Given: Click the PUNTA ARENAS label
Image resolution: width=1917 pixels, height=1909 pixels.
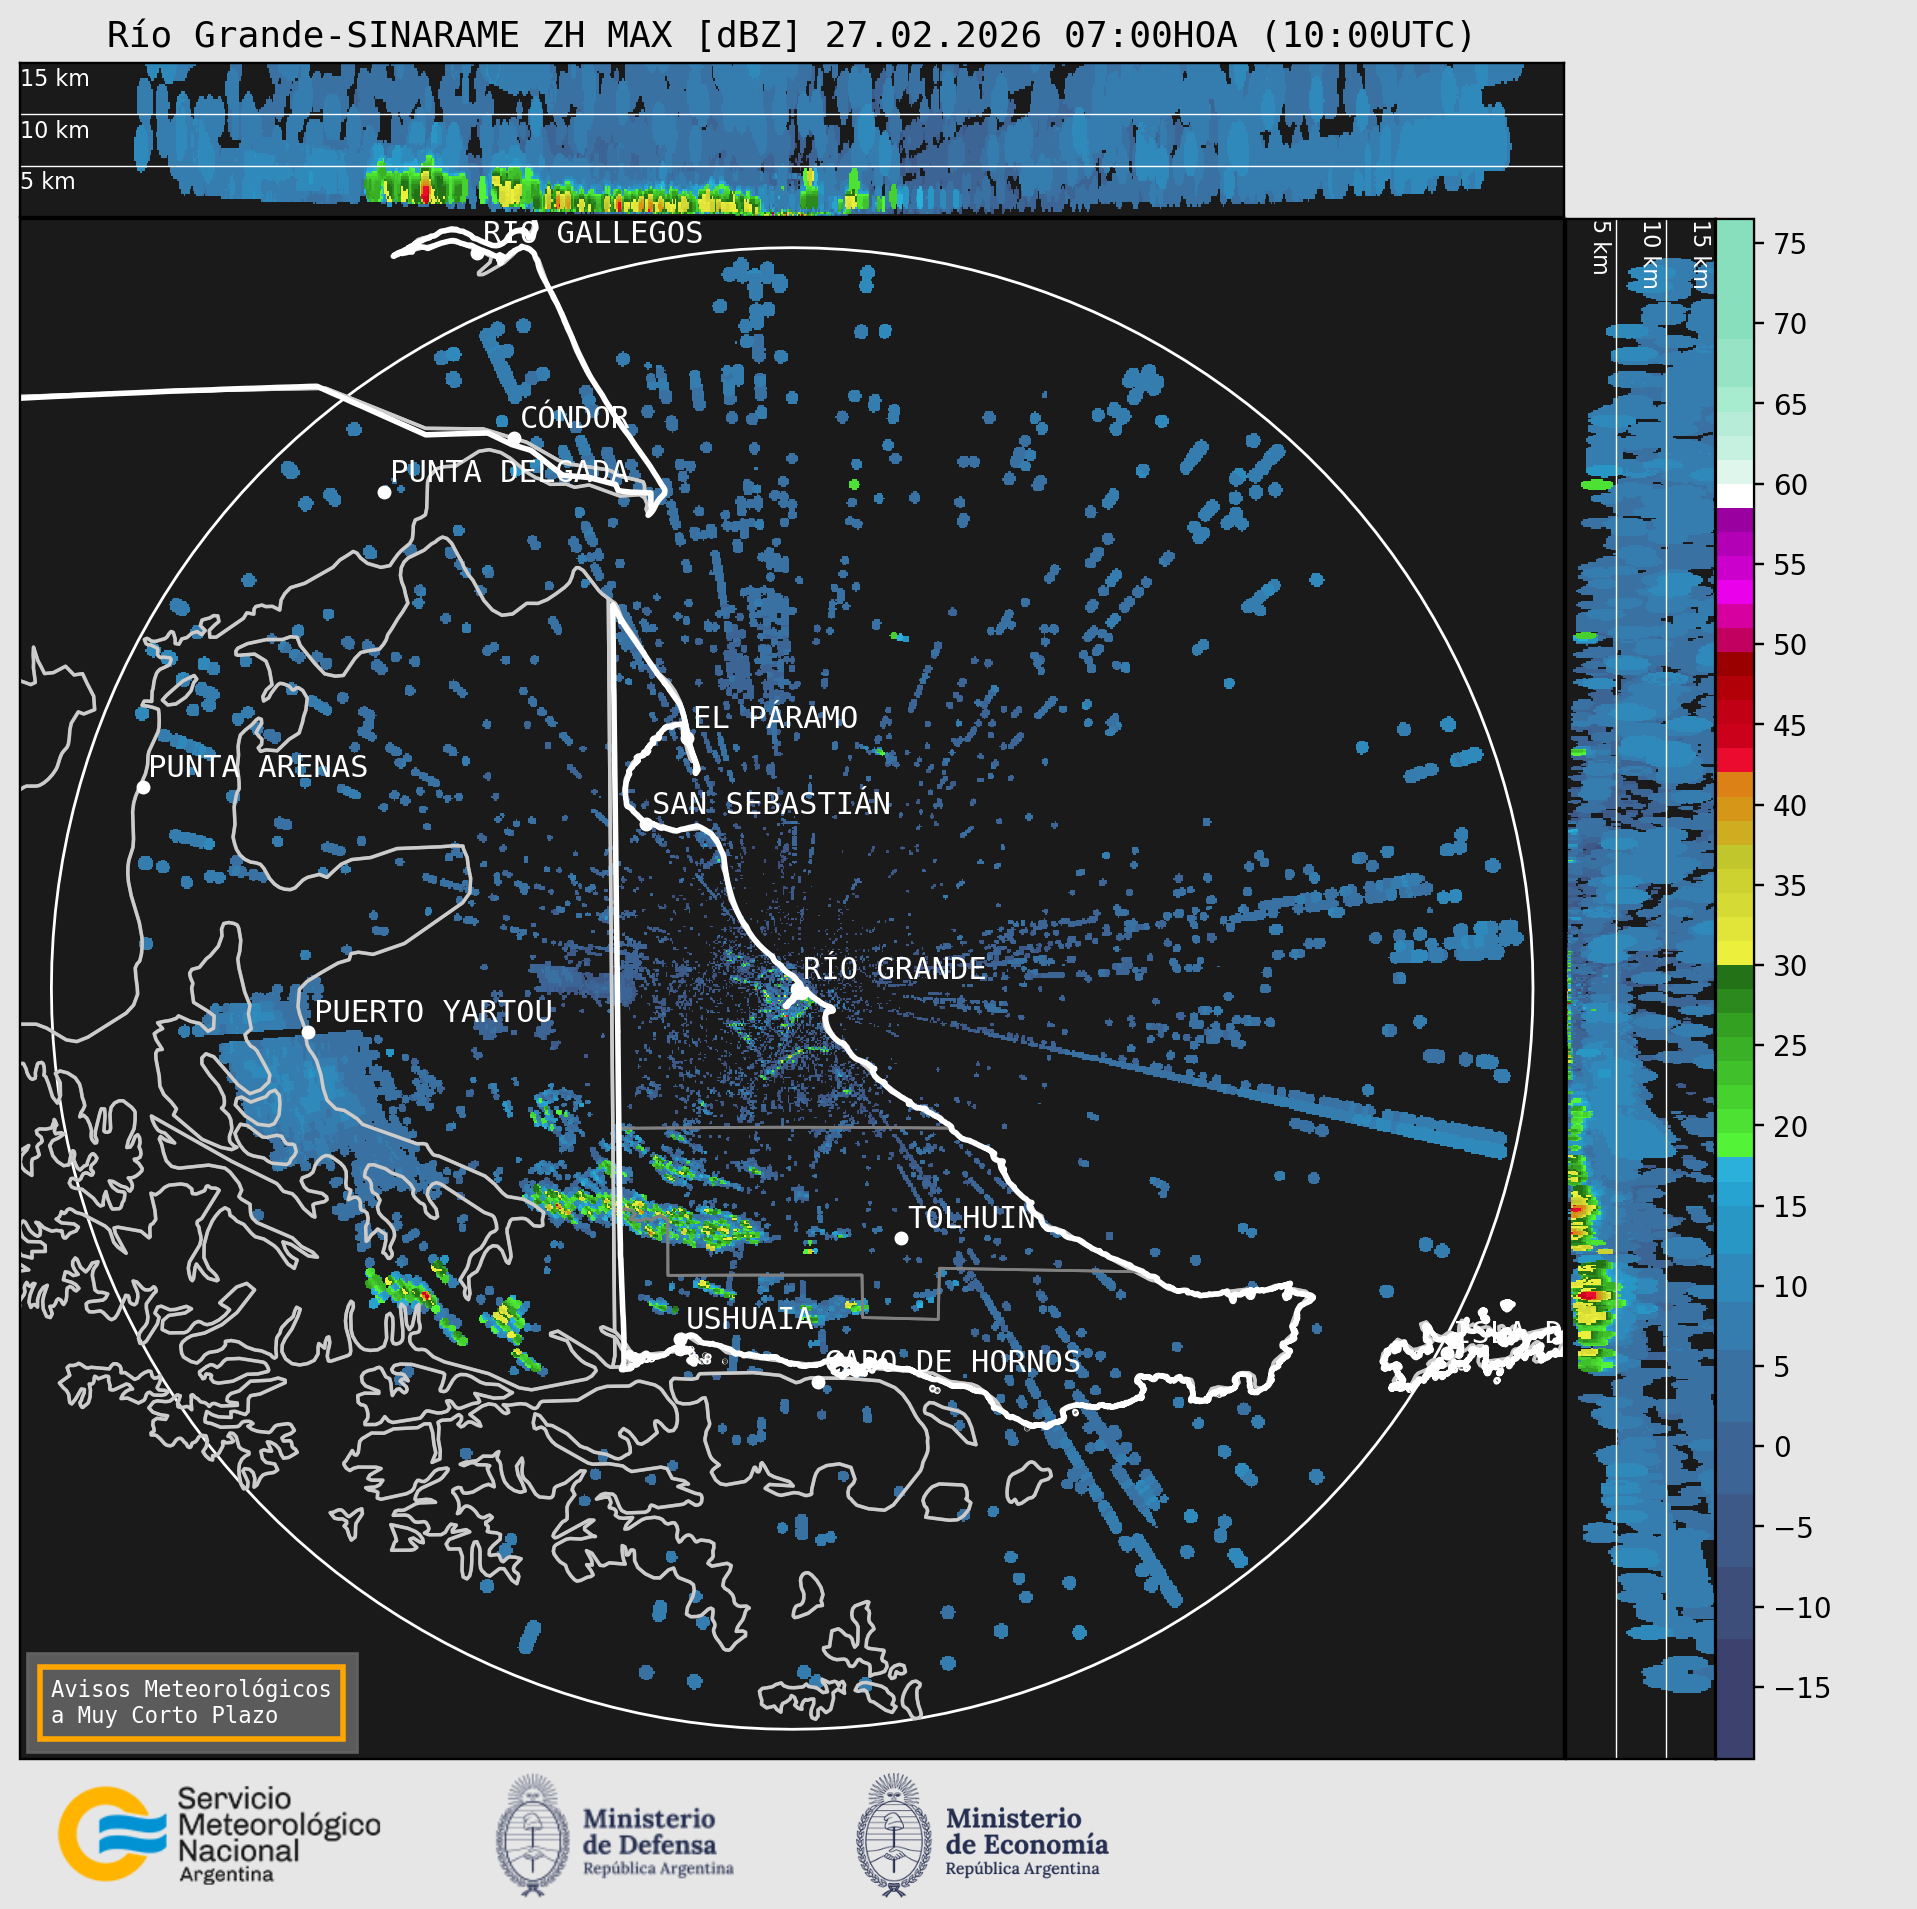Looking at the screenshot, I should pos(258,766).
